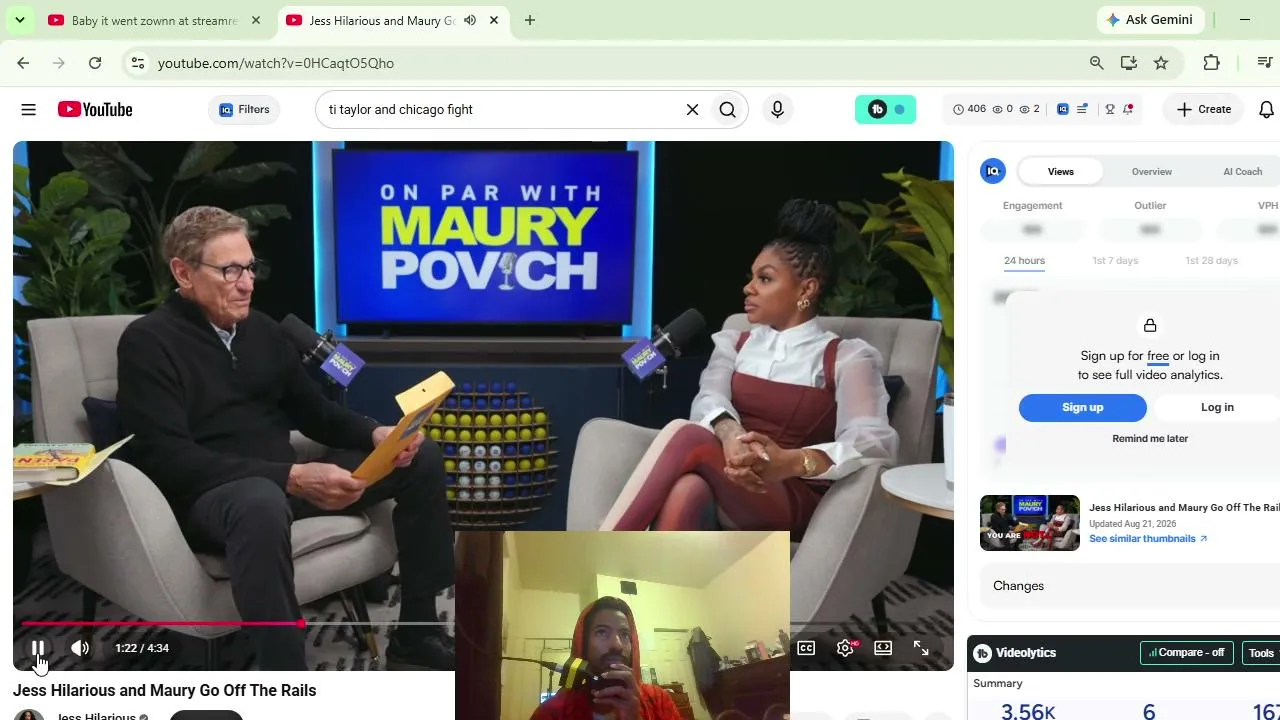Viewport: 1280px width, 720px height.
Task: Open the video settings gear
Action: (x=845, y=648)
